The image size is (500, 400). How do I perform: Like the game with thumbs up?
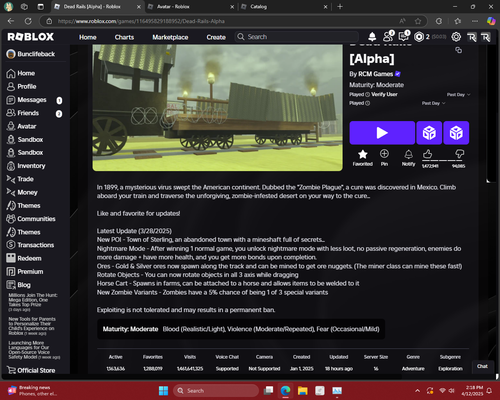(428, 154)
